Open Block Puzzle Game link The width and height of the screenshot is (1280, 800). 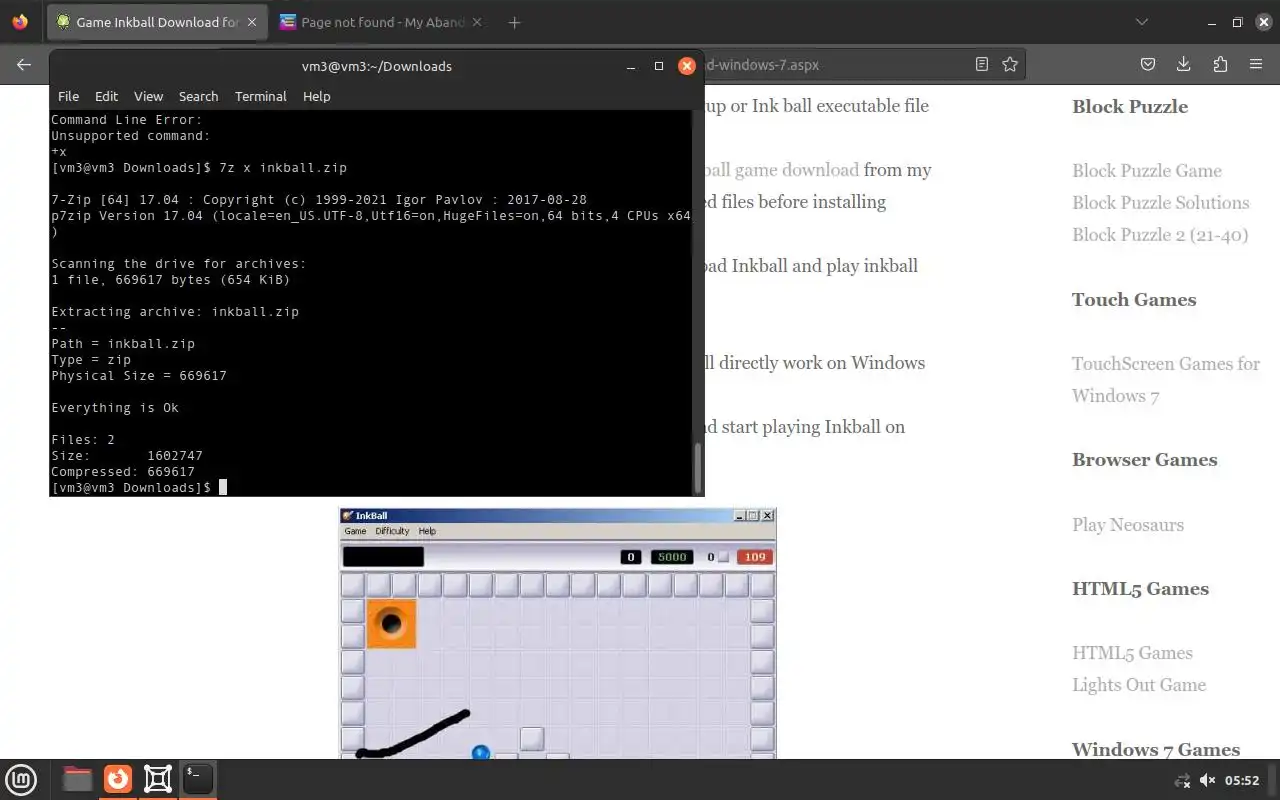pos(1147,171)
